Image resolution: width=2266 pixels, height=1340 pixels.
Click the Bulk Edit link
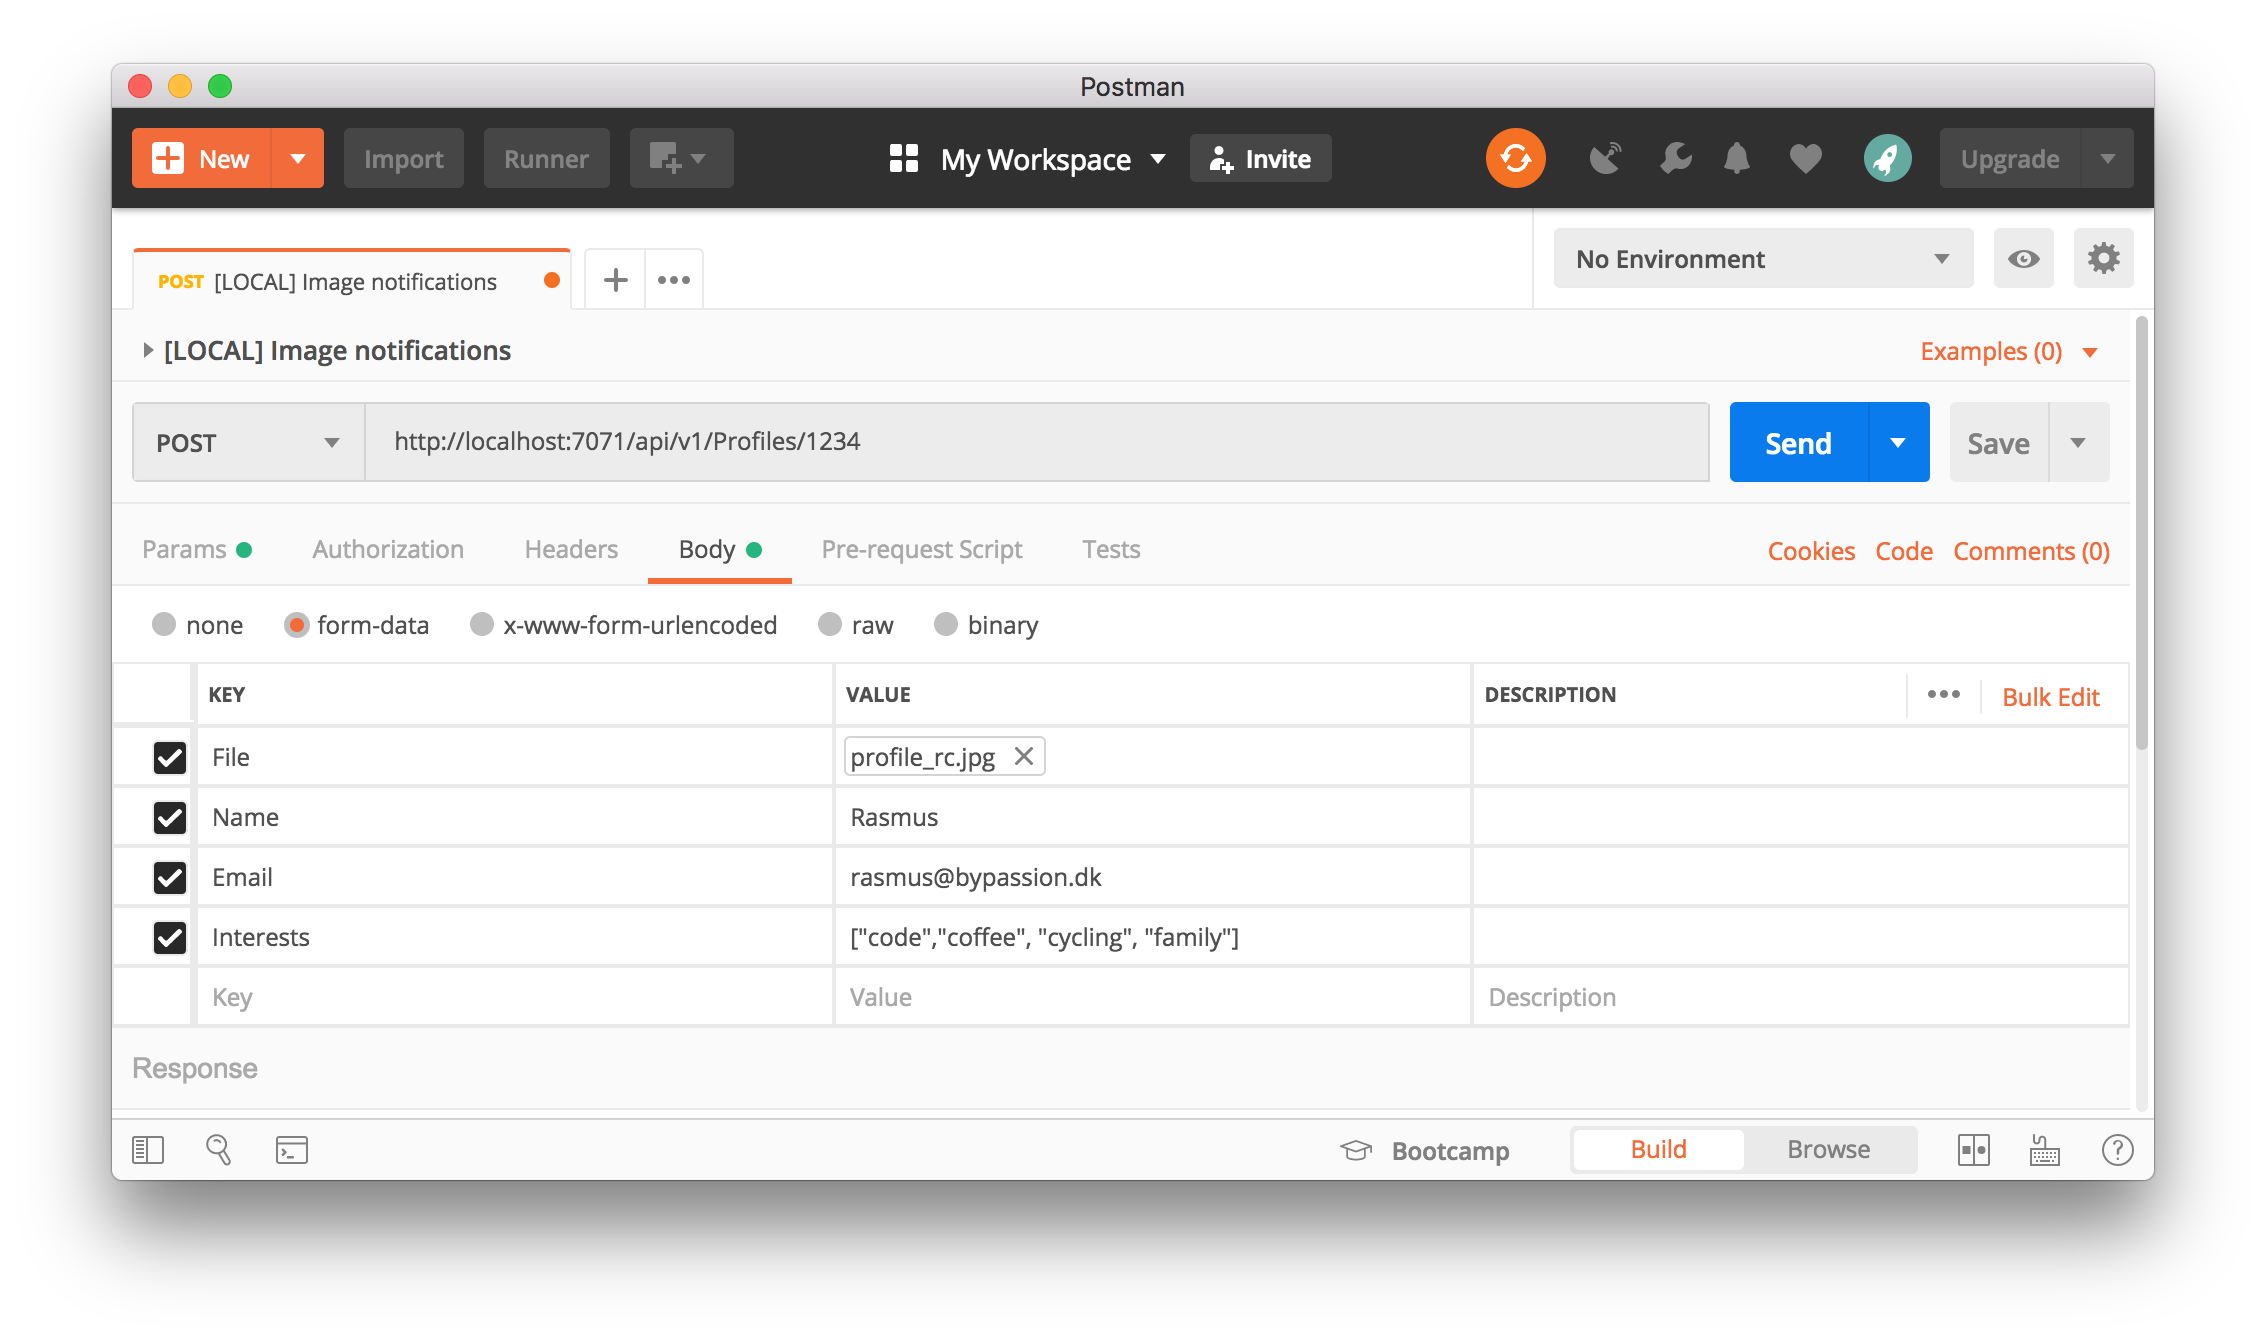2050,697
